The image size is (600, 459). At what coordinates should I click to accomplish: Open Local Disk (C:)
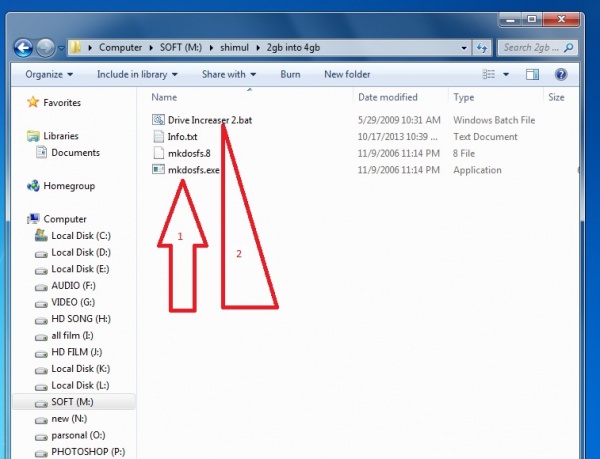81,236
